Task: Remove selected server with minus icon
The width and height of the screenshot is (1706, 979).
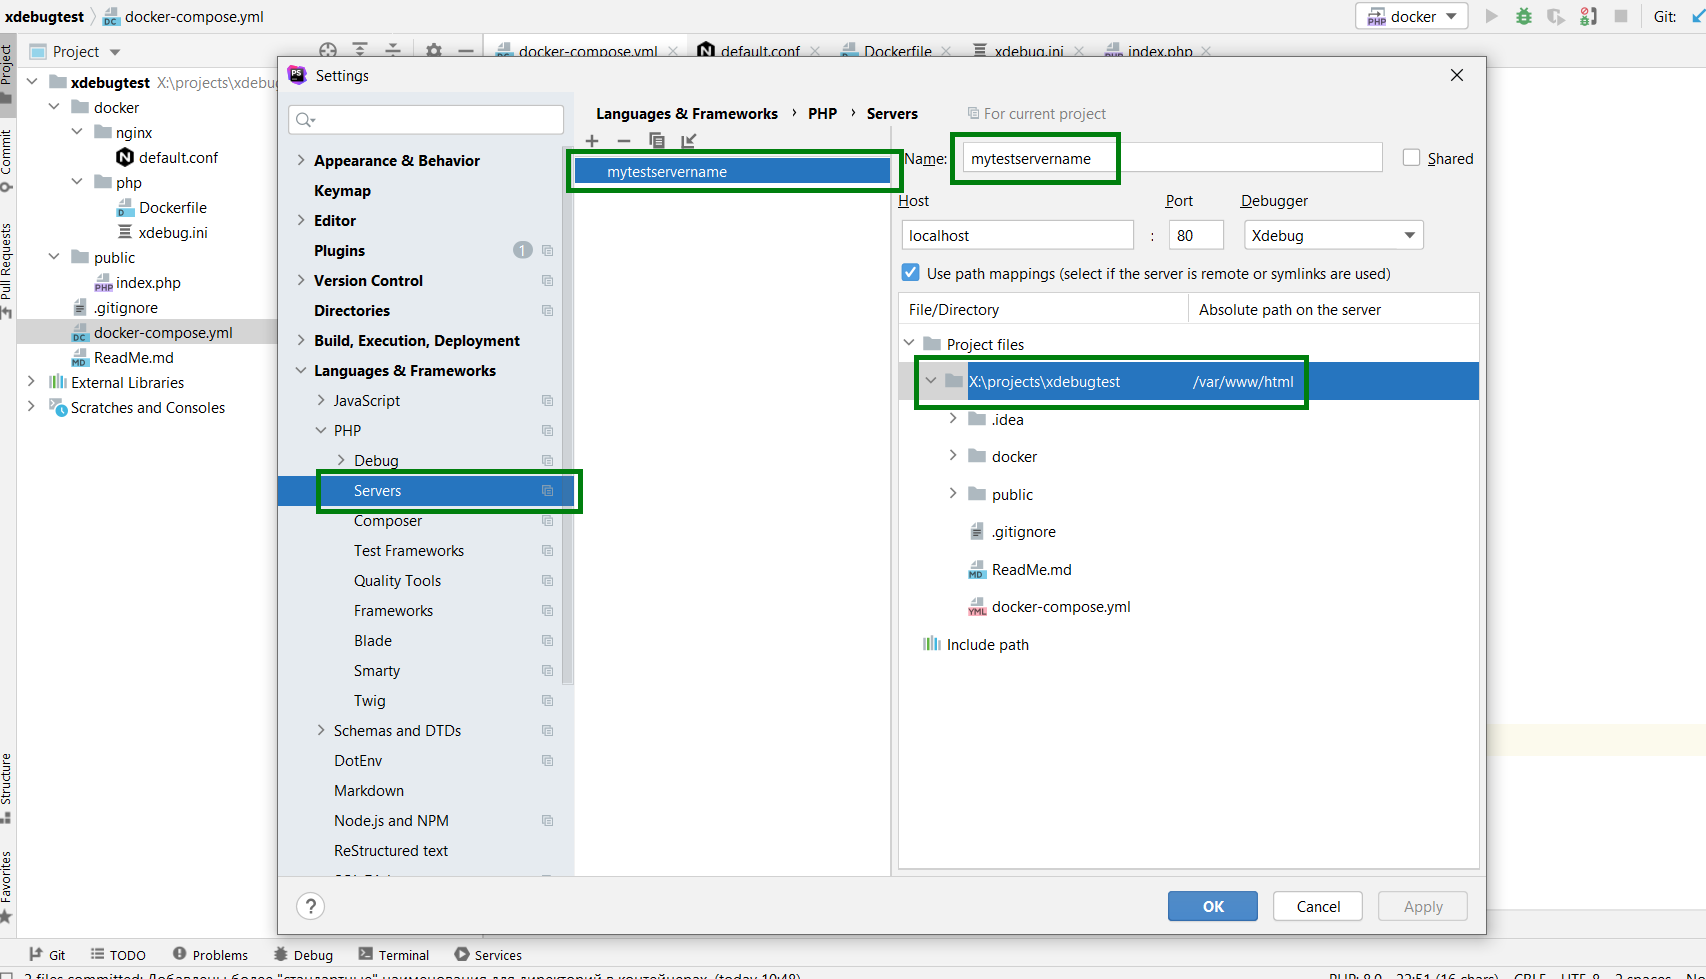Action: click(624, 141)
